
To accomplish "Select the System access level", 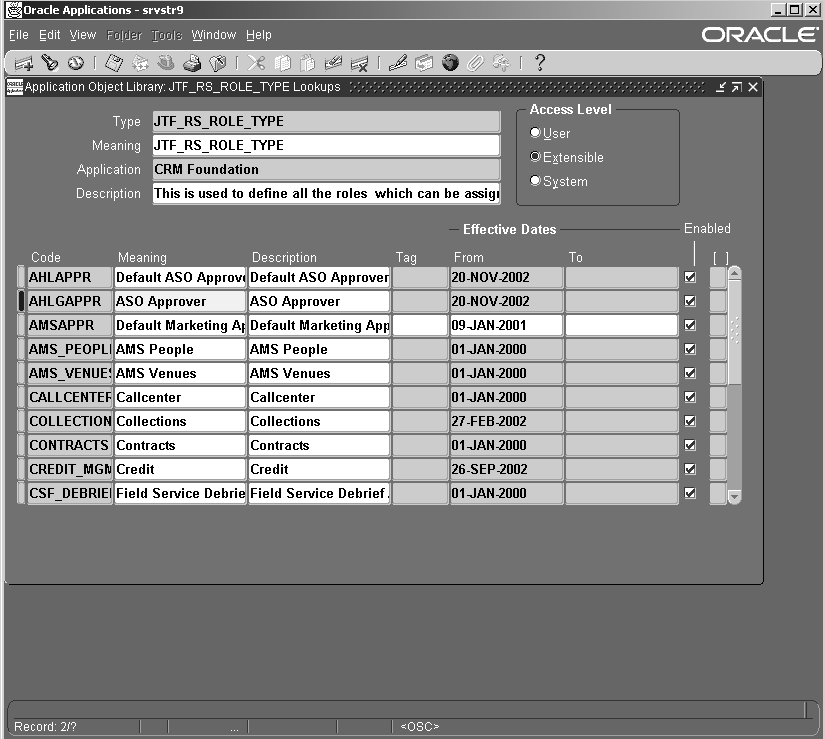I will (535, 180).
